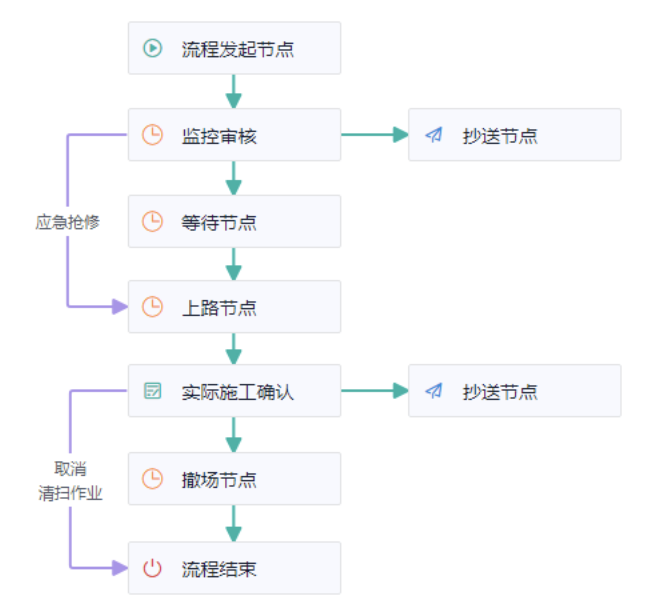Click the paper plane icon of the 抄送节点 linked from 监控审核
Image resolution: width=652 pixels, height=600 pixels.
coord(433,135)
